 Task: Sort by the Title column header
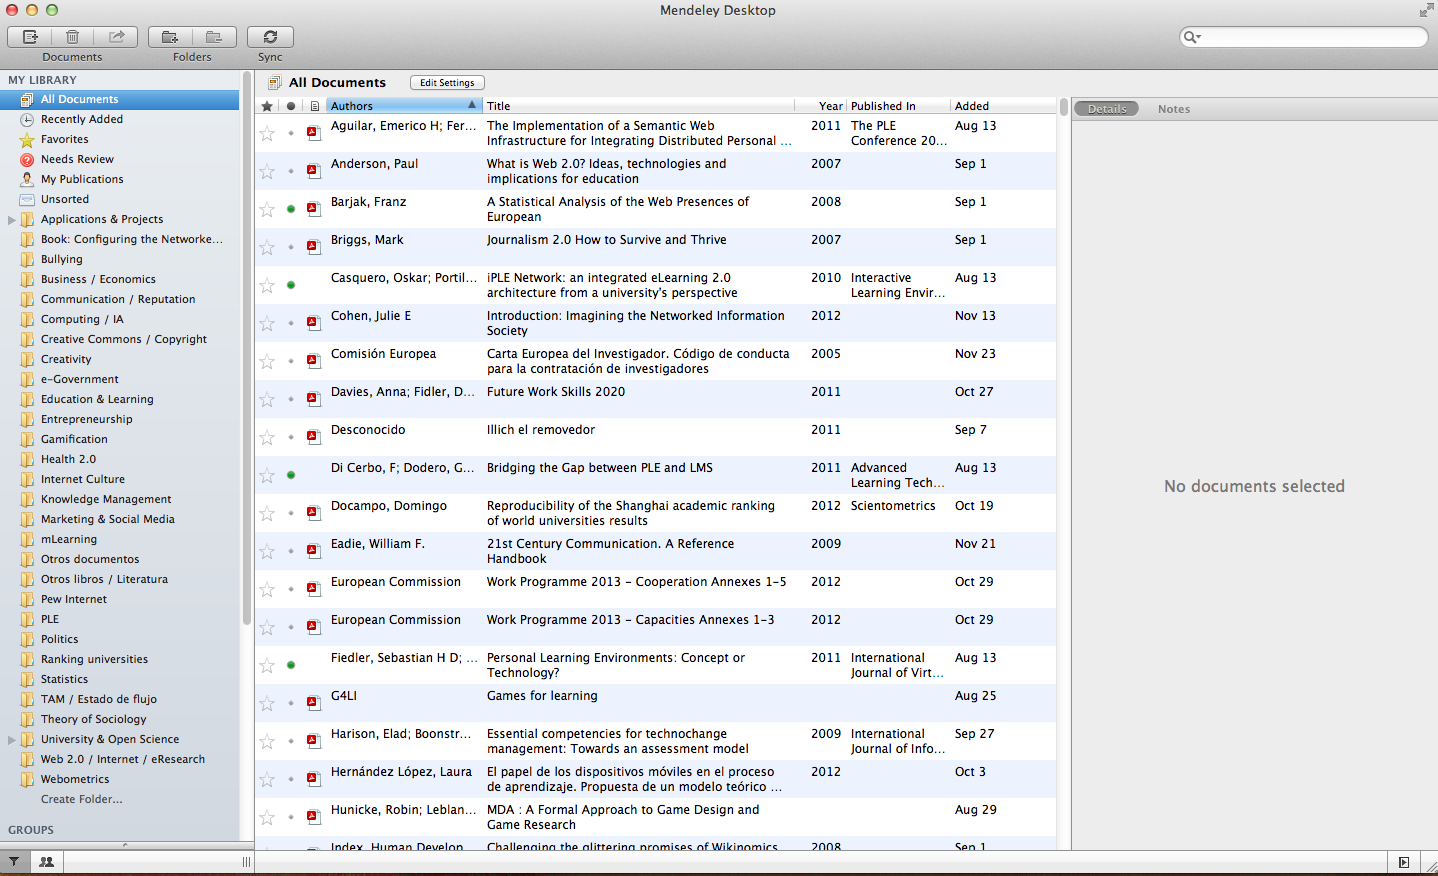tap(639, 106)
